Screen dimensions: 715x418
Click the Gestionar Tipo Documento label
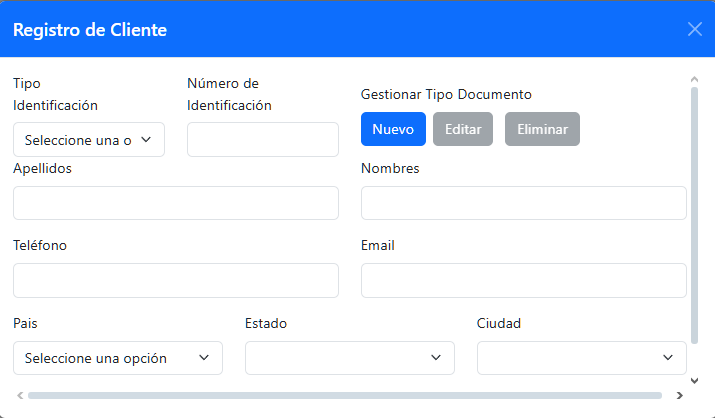(446, 94)
